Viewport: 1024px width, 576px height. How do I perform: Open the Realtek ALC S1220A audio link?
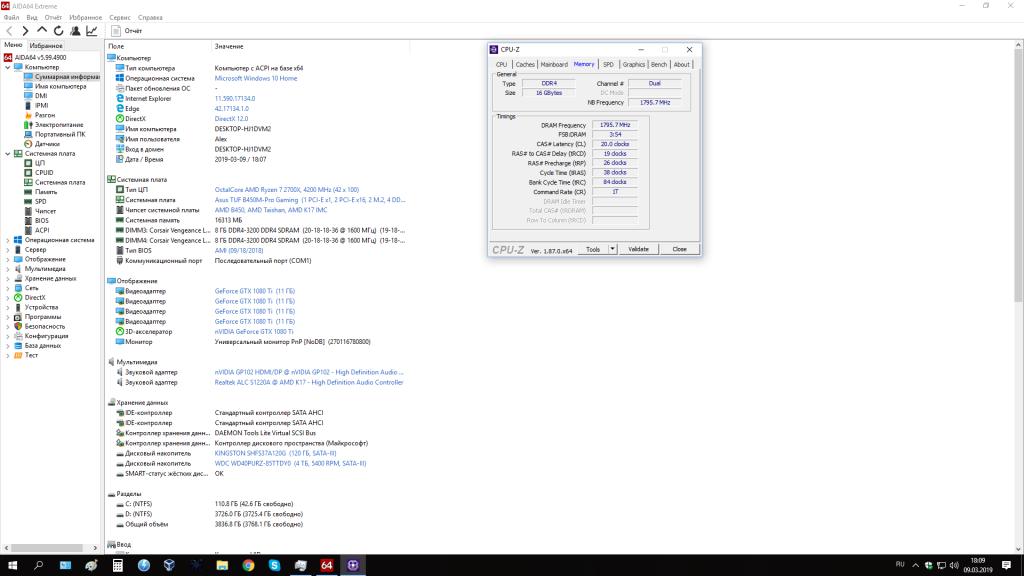pos(309,383)
